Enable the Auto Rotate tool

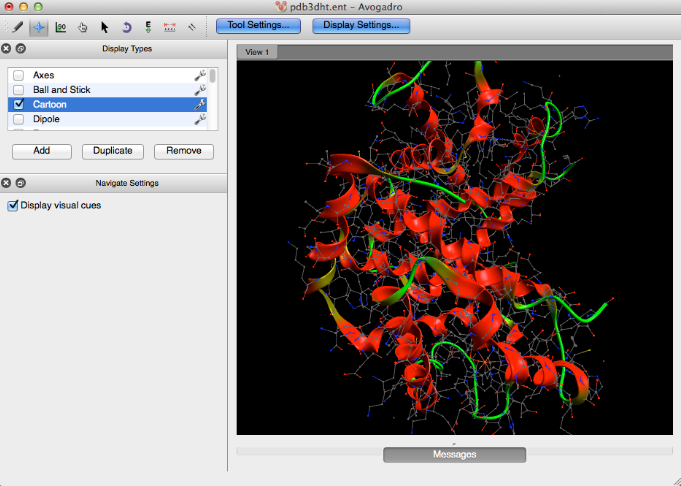tap(127, 27)
